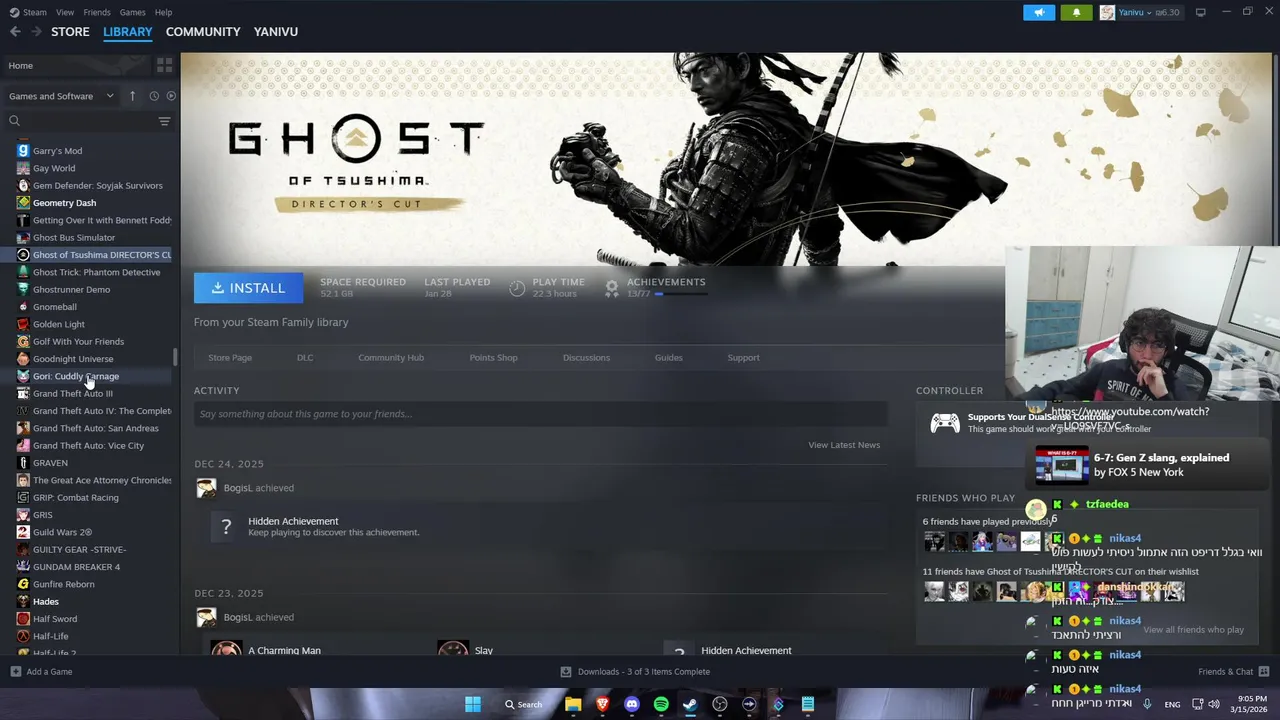Click the play time clock icon
1280x720 pixels.
pos(517,288)
